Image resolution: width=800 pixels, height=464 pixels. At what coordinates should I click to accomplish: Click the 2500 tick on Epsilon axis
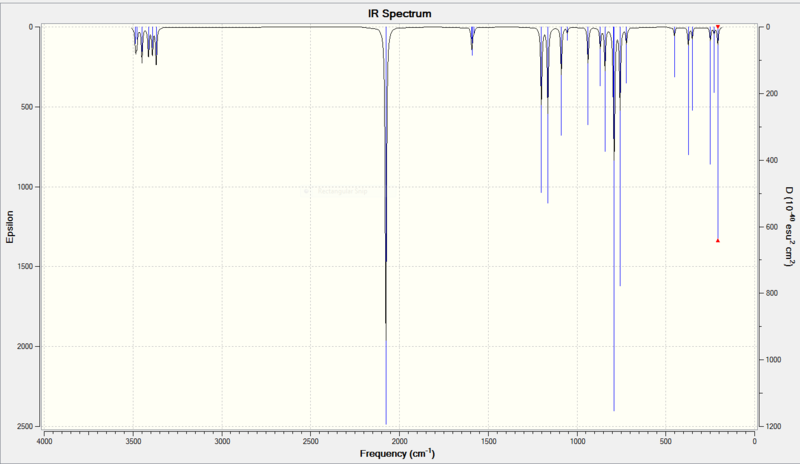tap(25, 426)
